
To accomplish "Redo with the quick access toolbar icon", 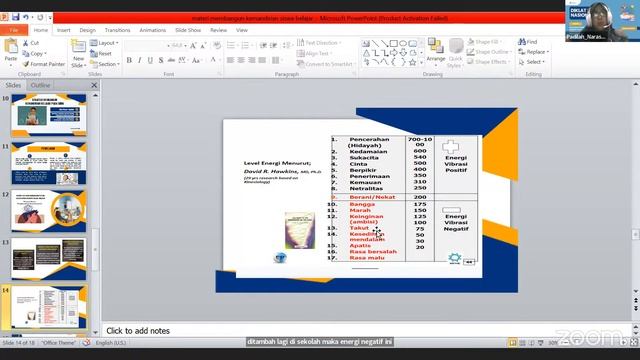I will (x=40, y=17).
